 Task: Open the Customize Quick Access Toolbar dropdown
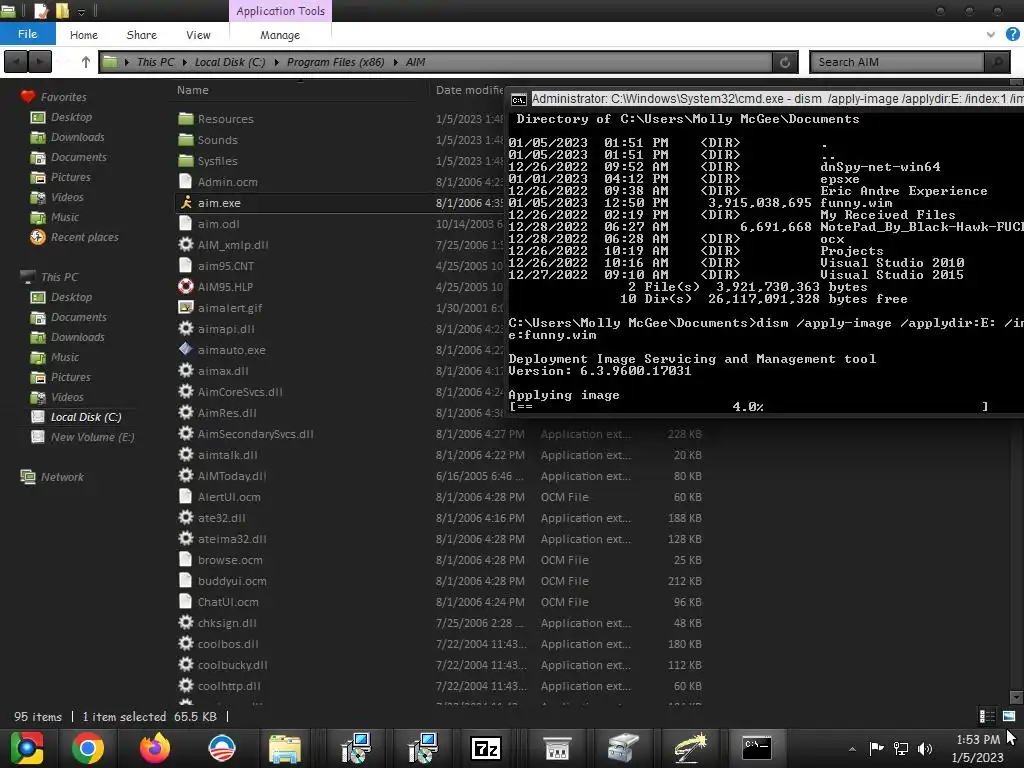click(x=82, y=11)
